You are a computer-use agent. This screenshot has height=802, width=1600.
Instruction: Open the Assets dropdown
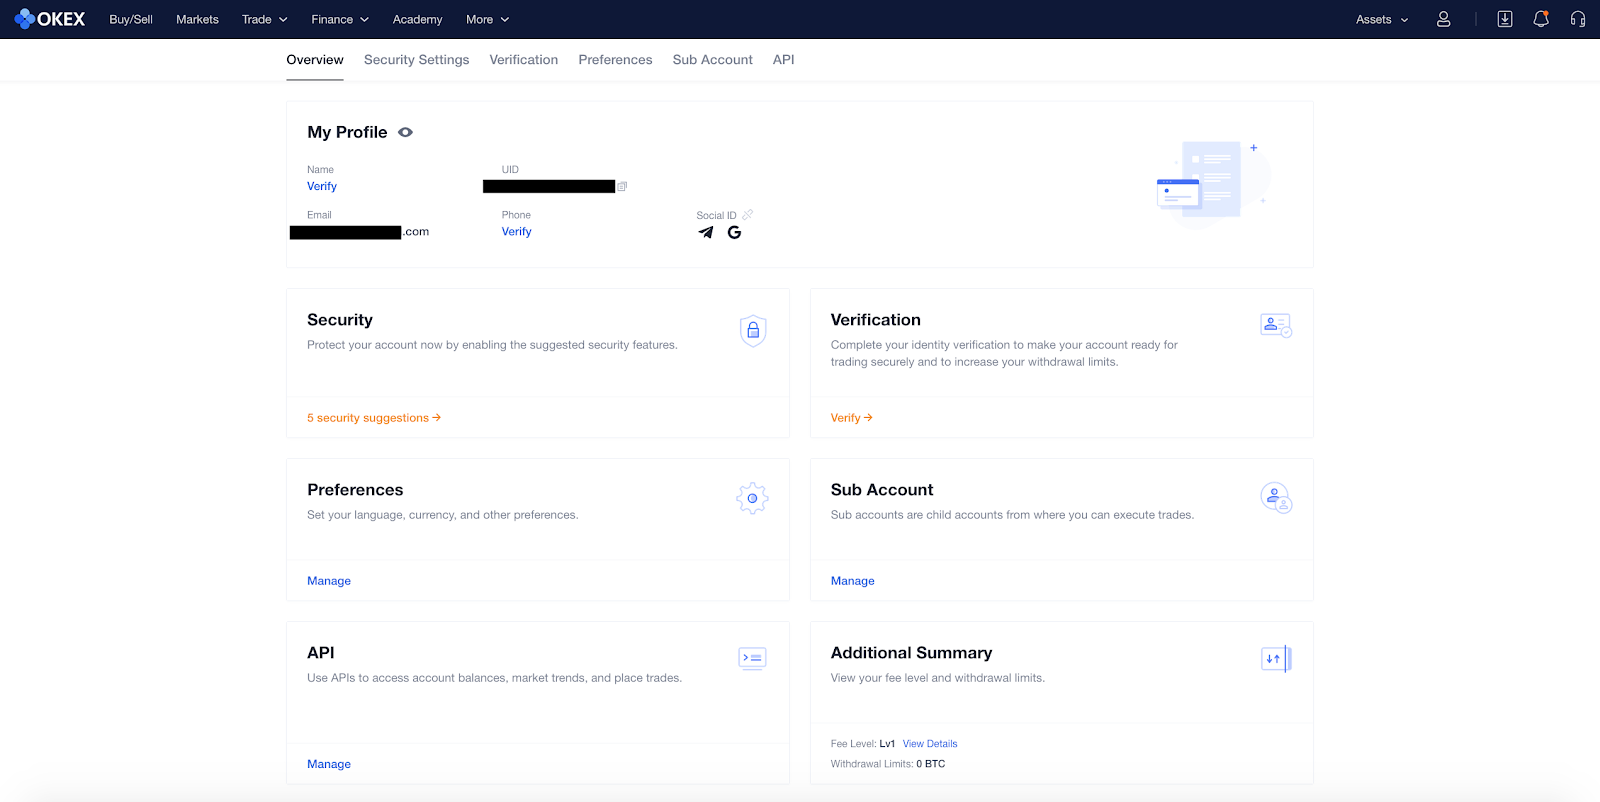pyautogui.click(x=1381, y=19)
